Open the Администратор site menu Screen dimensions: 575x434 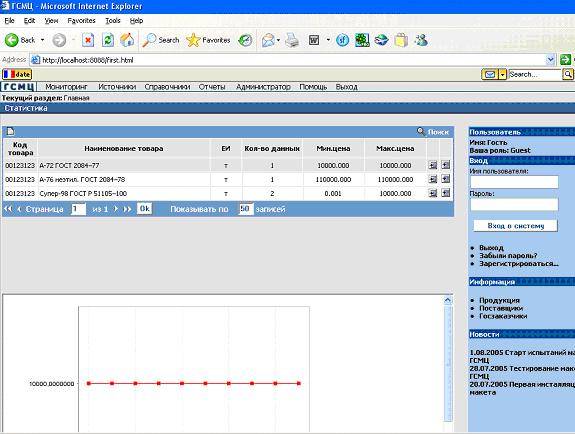[263, 87]
